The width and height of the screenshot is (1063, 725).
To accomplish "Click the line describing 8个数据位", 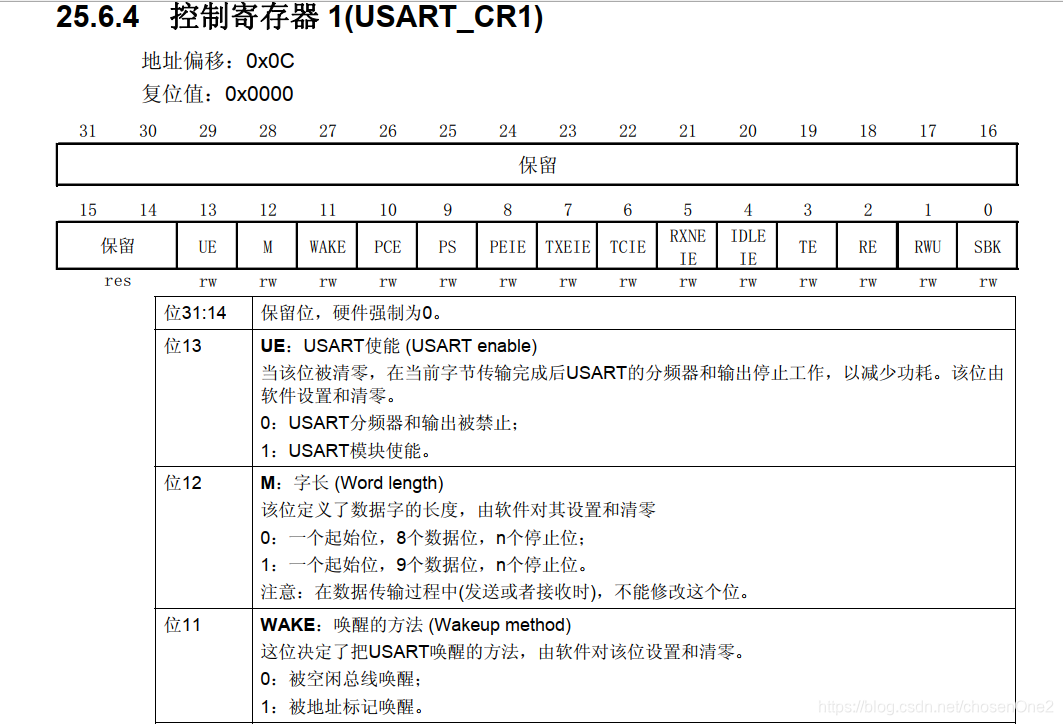I will coord(423,538).
